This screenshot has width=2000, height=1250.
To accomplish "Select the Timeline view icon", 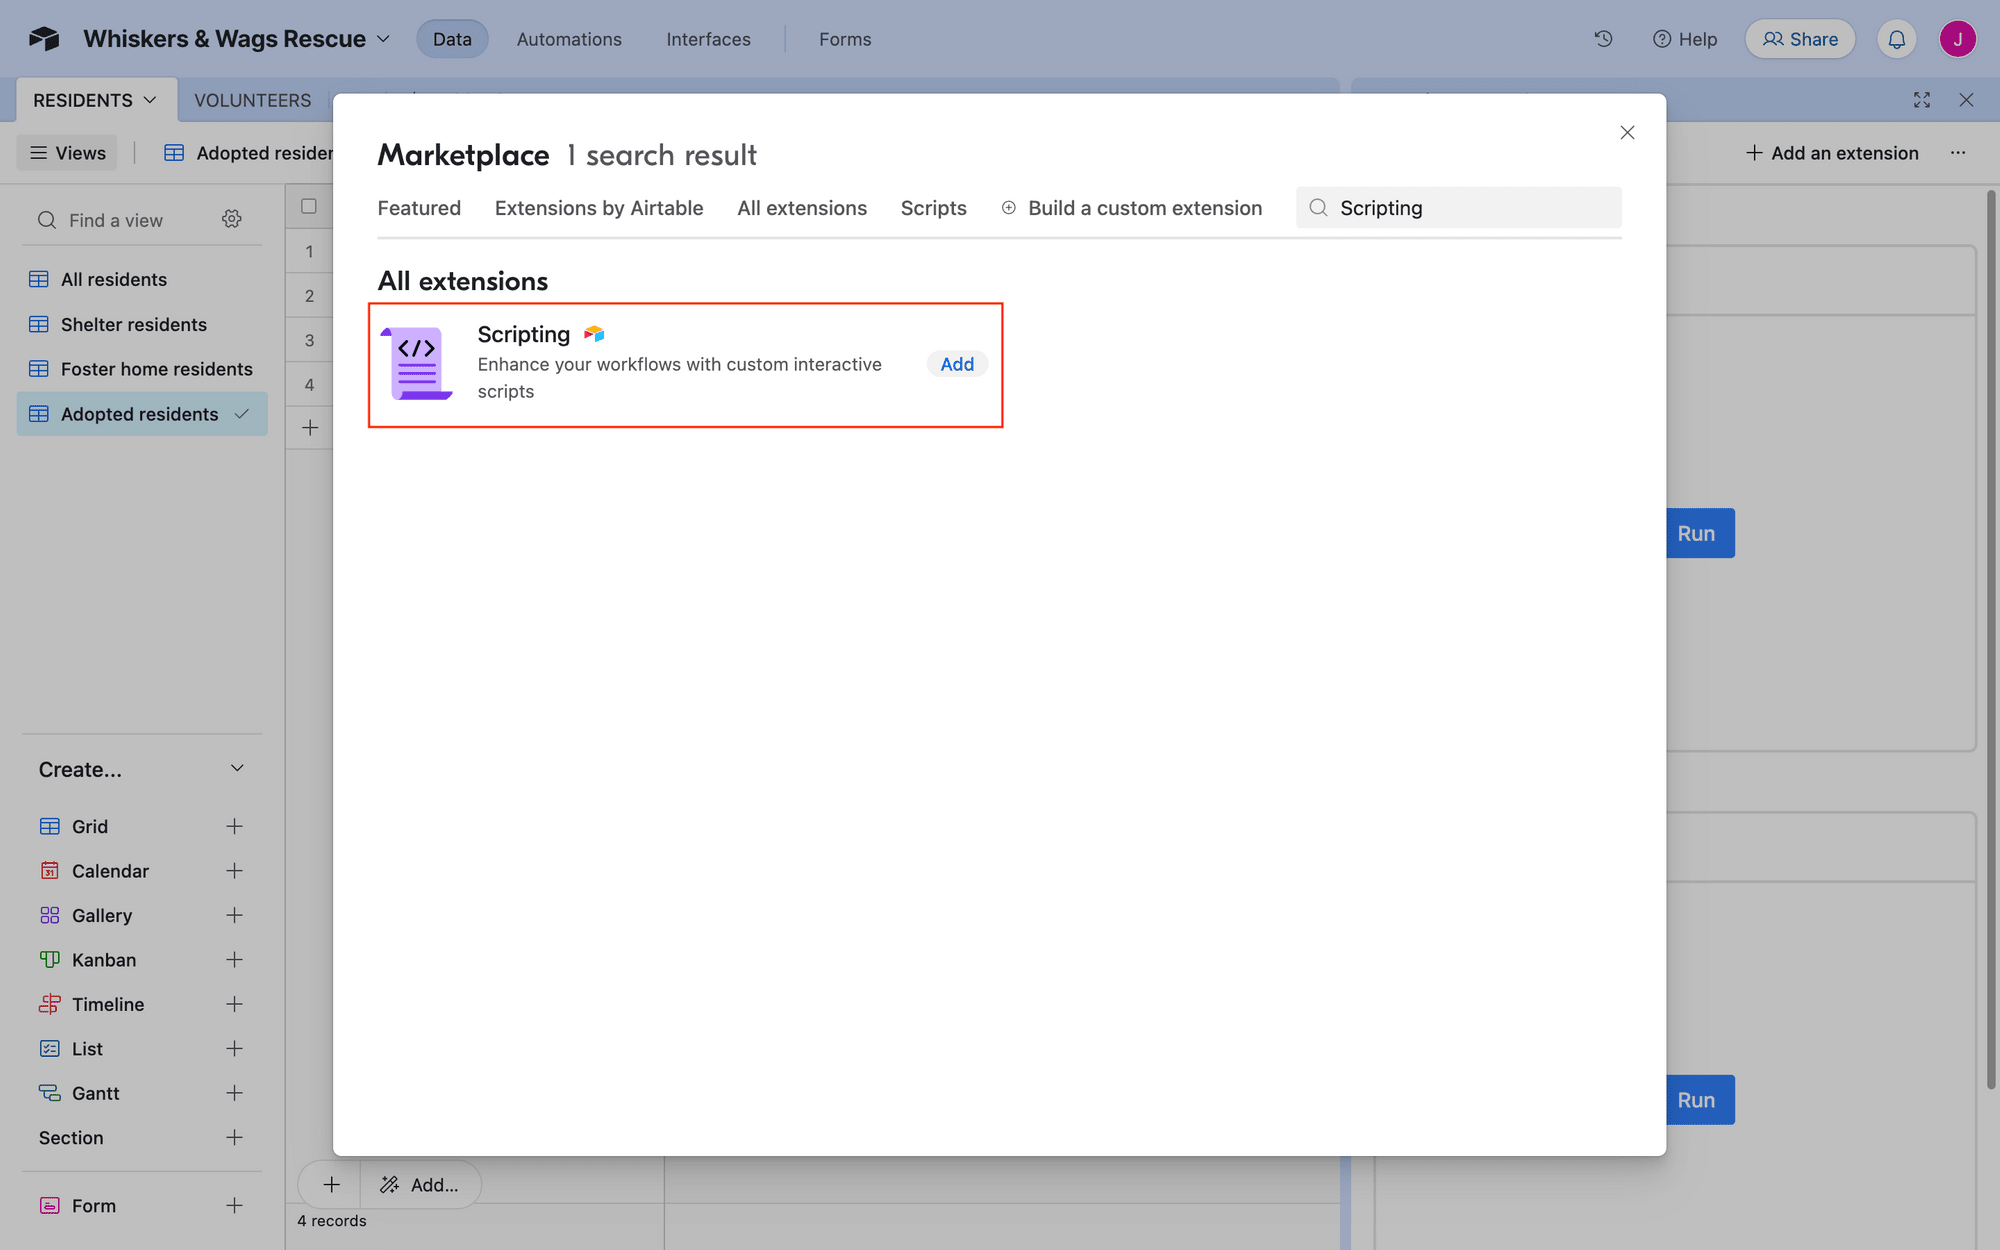I will tap(50, 1004).
